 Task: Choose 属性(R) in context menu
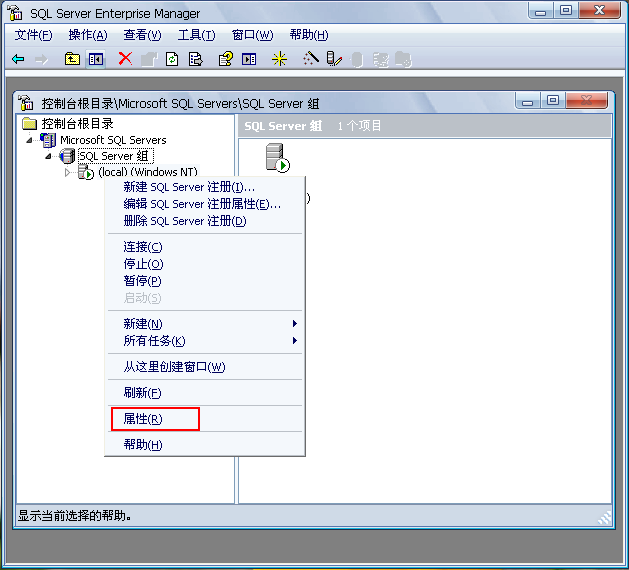click(205, 419)
